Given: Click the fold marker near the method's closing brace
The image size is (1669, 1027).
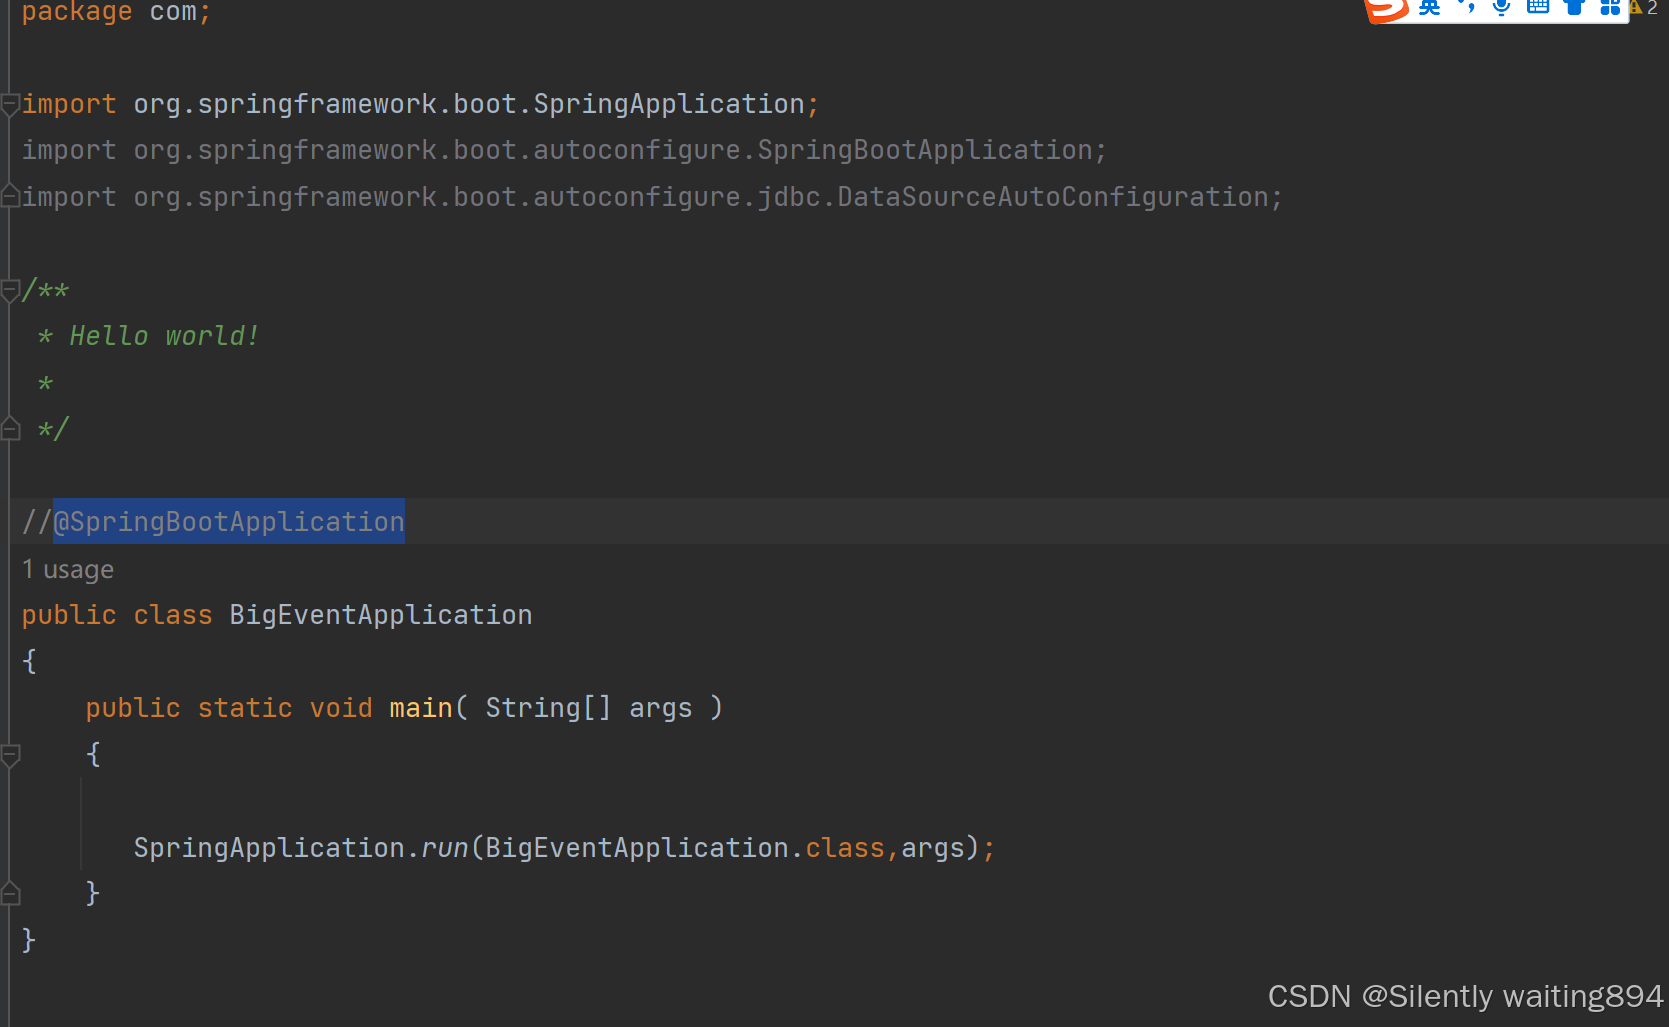Looking at the screenshot, I should point(9,892).
